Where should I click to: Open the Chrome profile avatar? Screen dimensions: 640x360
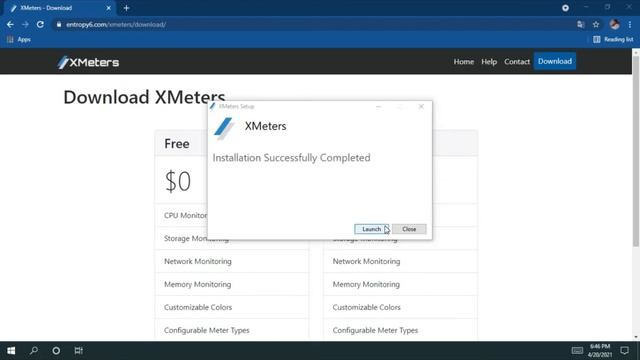[x=614, y=24]
